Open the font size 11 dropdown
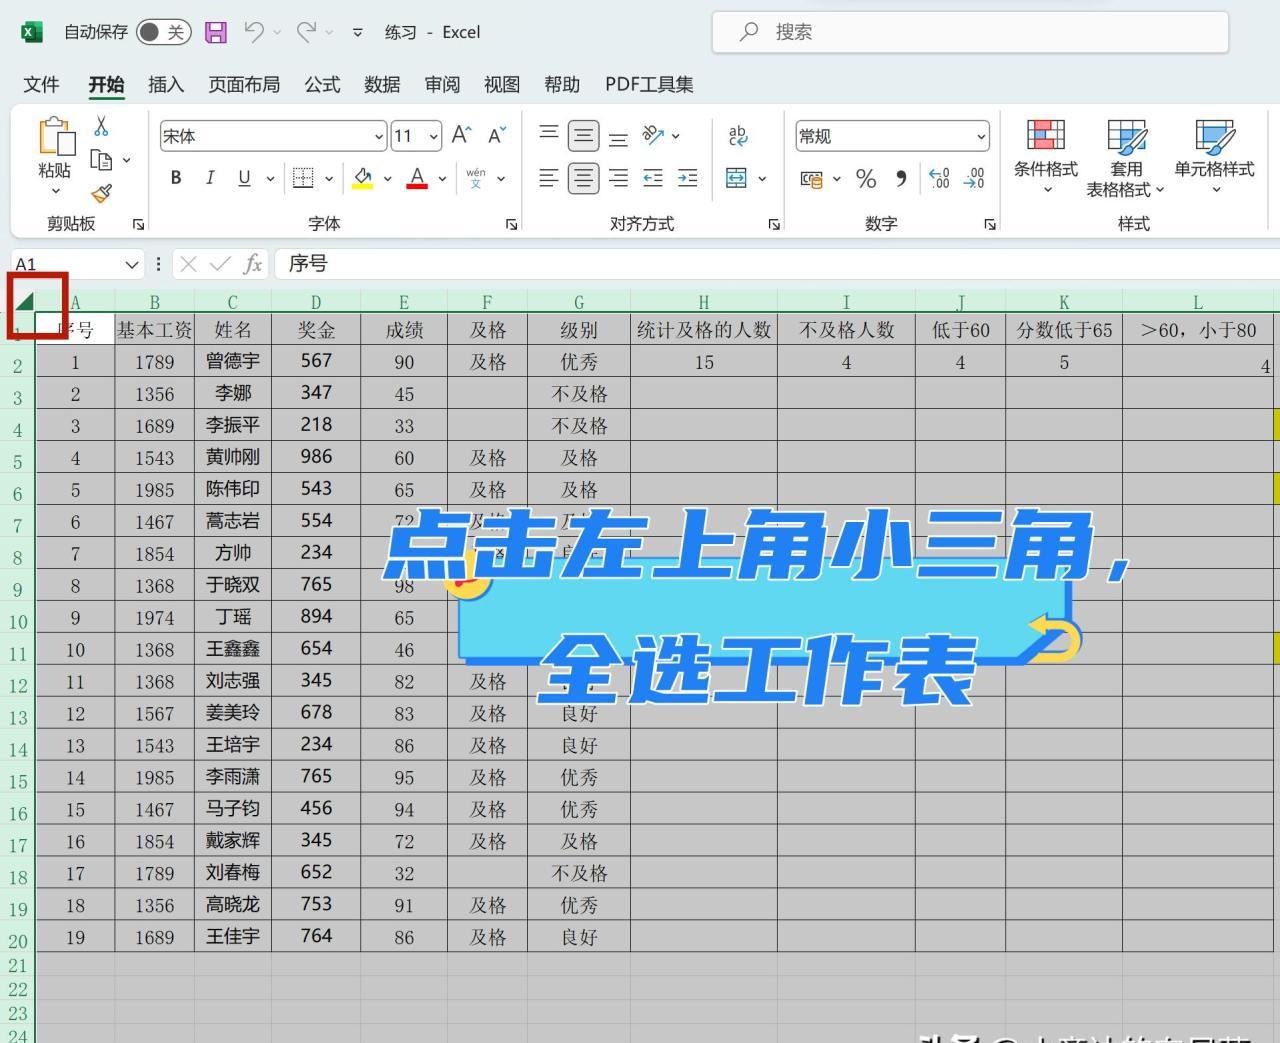 [434, 136]
